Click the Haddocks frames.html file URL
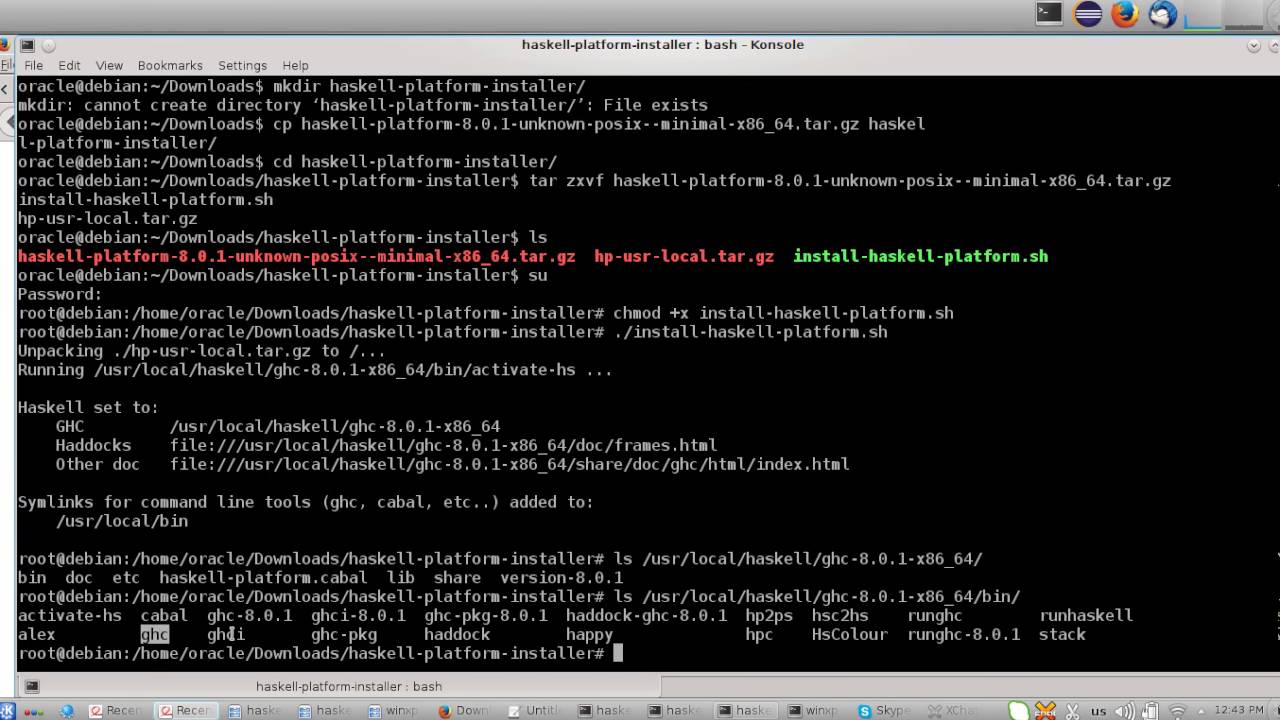 pyautogui.click(x=443, y=445)
